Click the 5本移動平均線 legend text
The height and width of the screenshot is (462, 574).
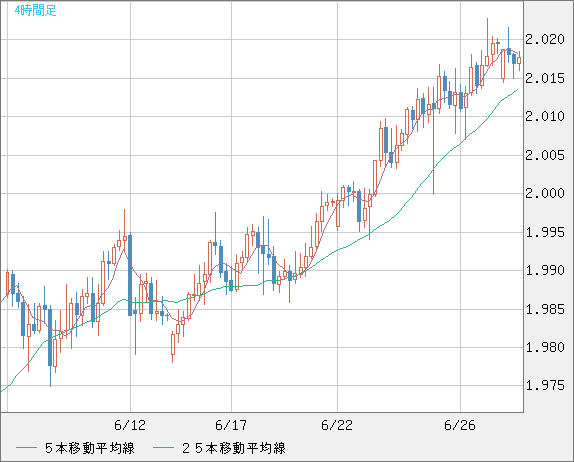tap(90, 448)
